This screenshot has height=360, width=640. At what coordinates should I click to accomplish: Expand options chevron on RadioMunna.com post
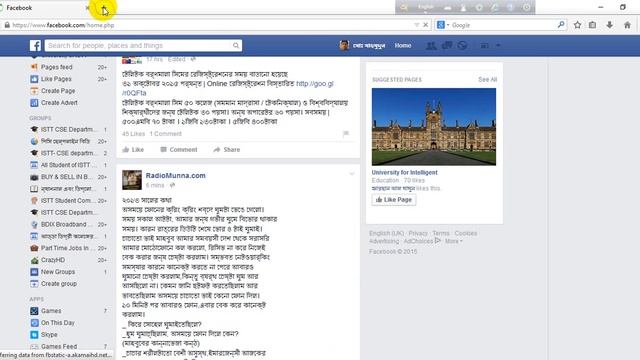pyautogui.click(x=352, y=174)
